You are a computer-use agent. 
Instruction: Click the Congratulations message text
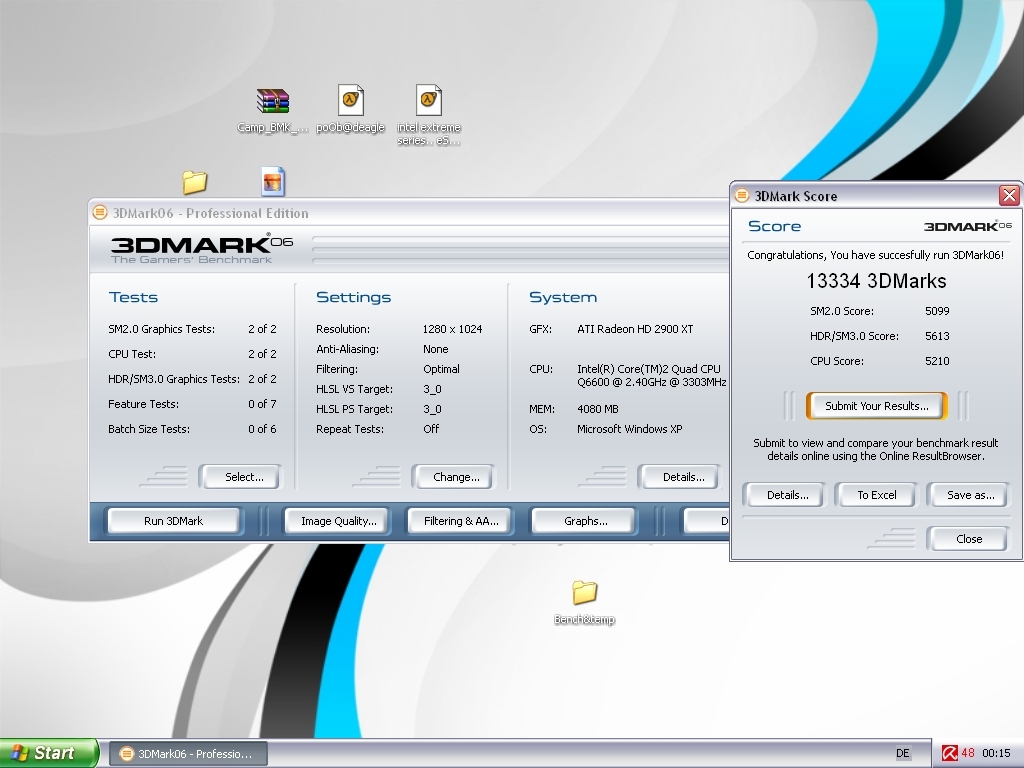[875, 255]
